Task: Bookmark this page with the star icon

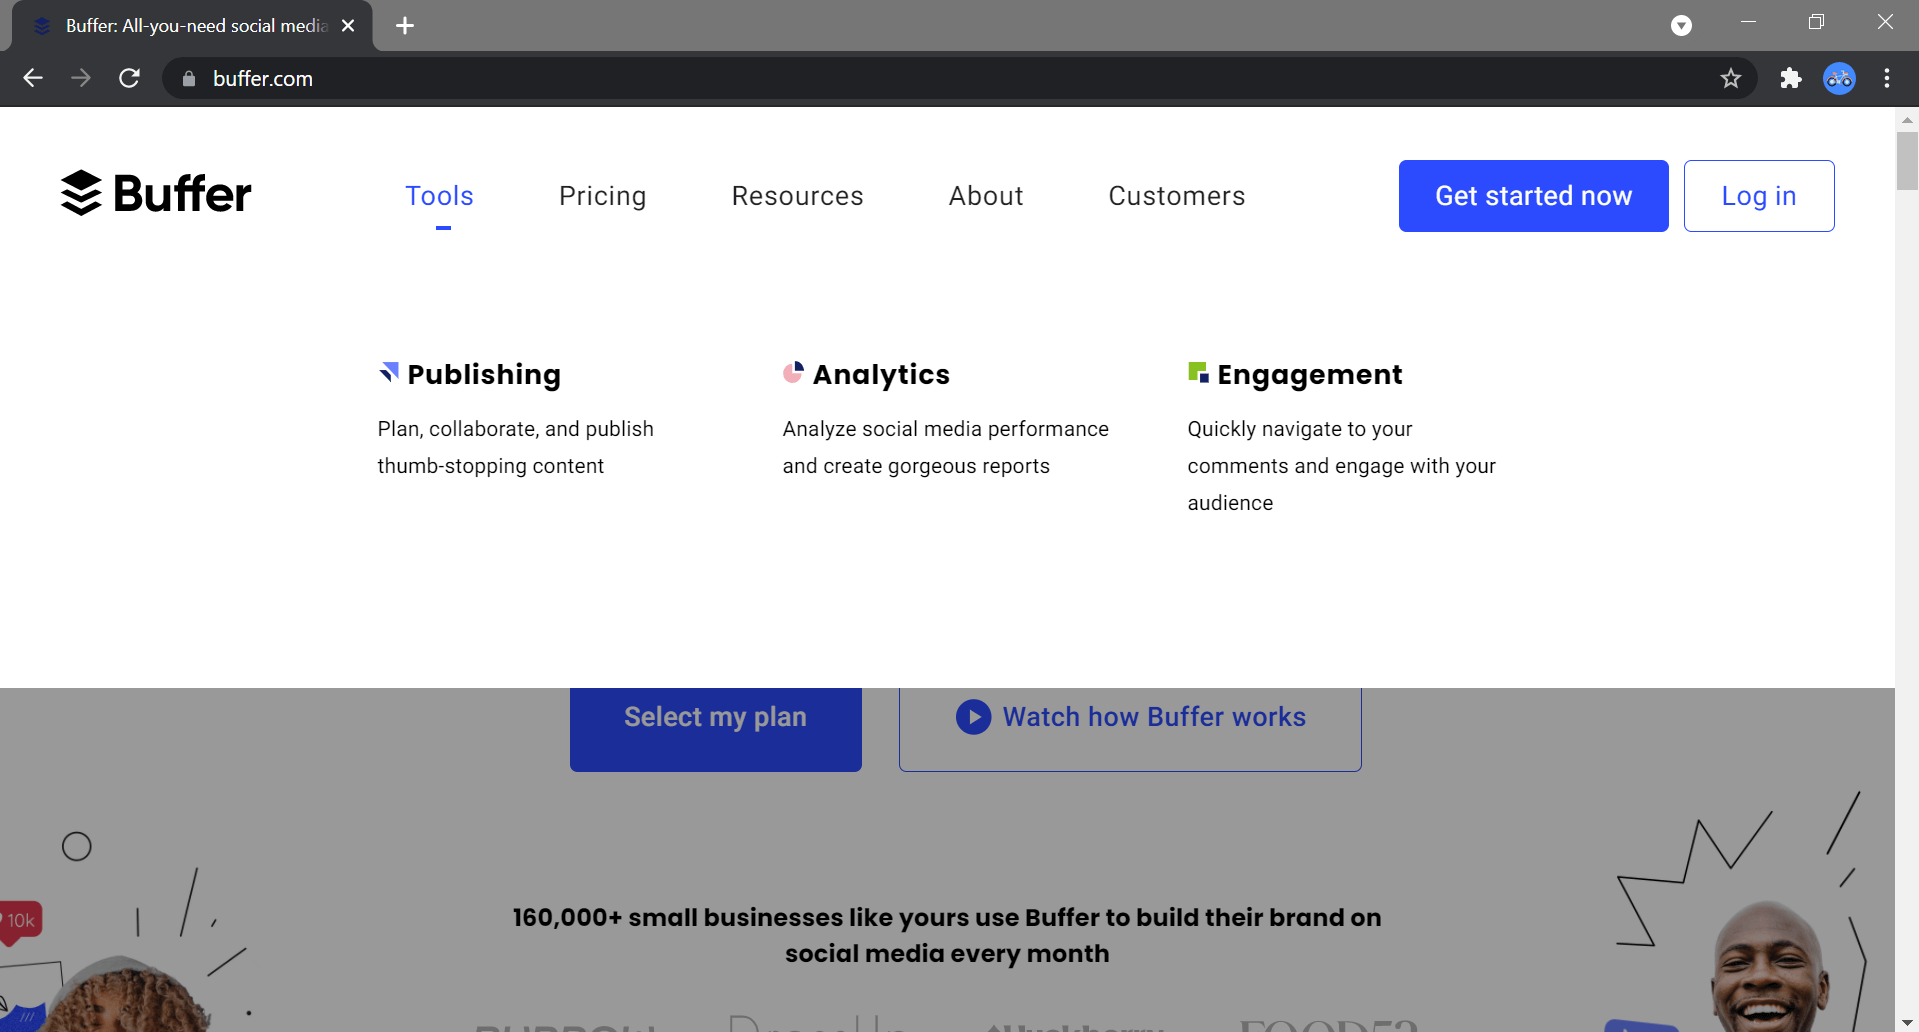Action: (x=1731, y=78)
